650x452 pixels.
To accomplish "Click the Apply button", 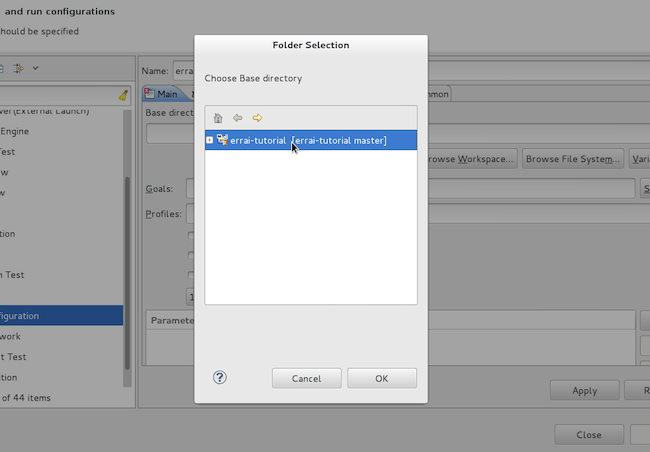I will click(x=584, y=390).
